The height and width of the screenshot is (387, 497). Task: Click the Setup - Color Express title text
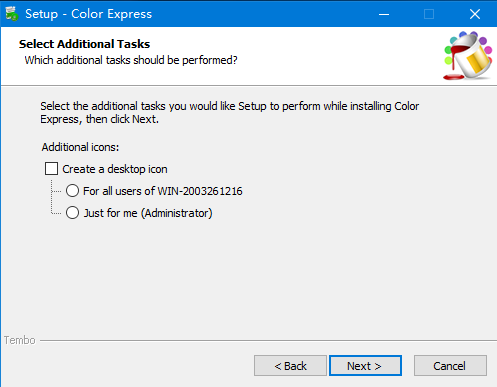tap(89, 14)
